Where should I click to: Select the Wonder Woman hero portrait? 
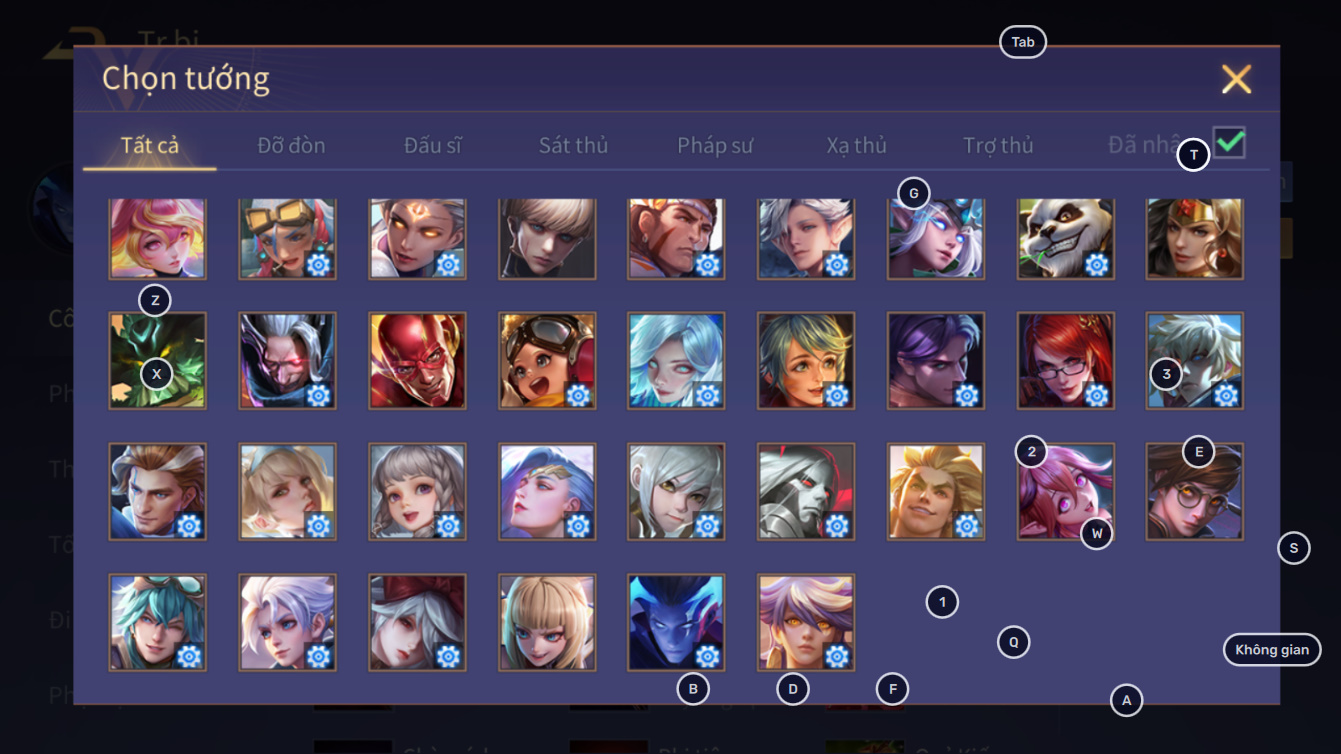coord(1195,238)
